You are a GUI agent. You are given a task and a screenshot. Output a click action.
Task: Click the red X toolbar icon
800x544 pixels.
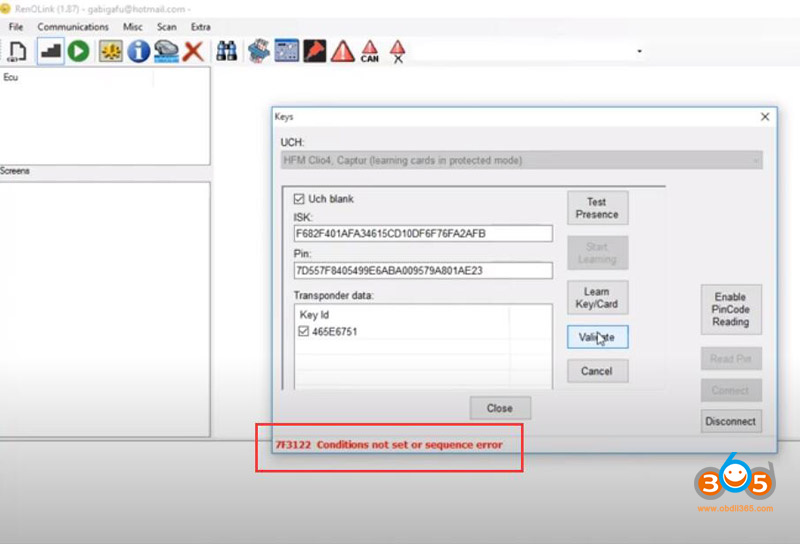194,51
